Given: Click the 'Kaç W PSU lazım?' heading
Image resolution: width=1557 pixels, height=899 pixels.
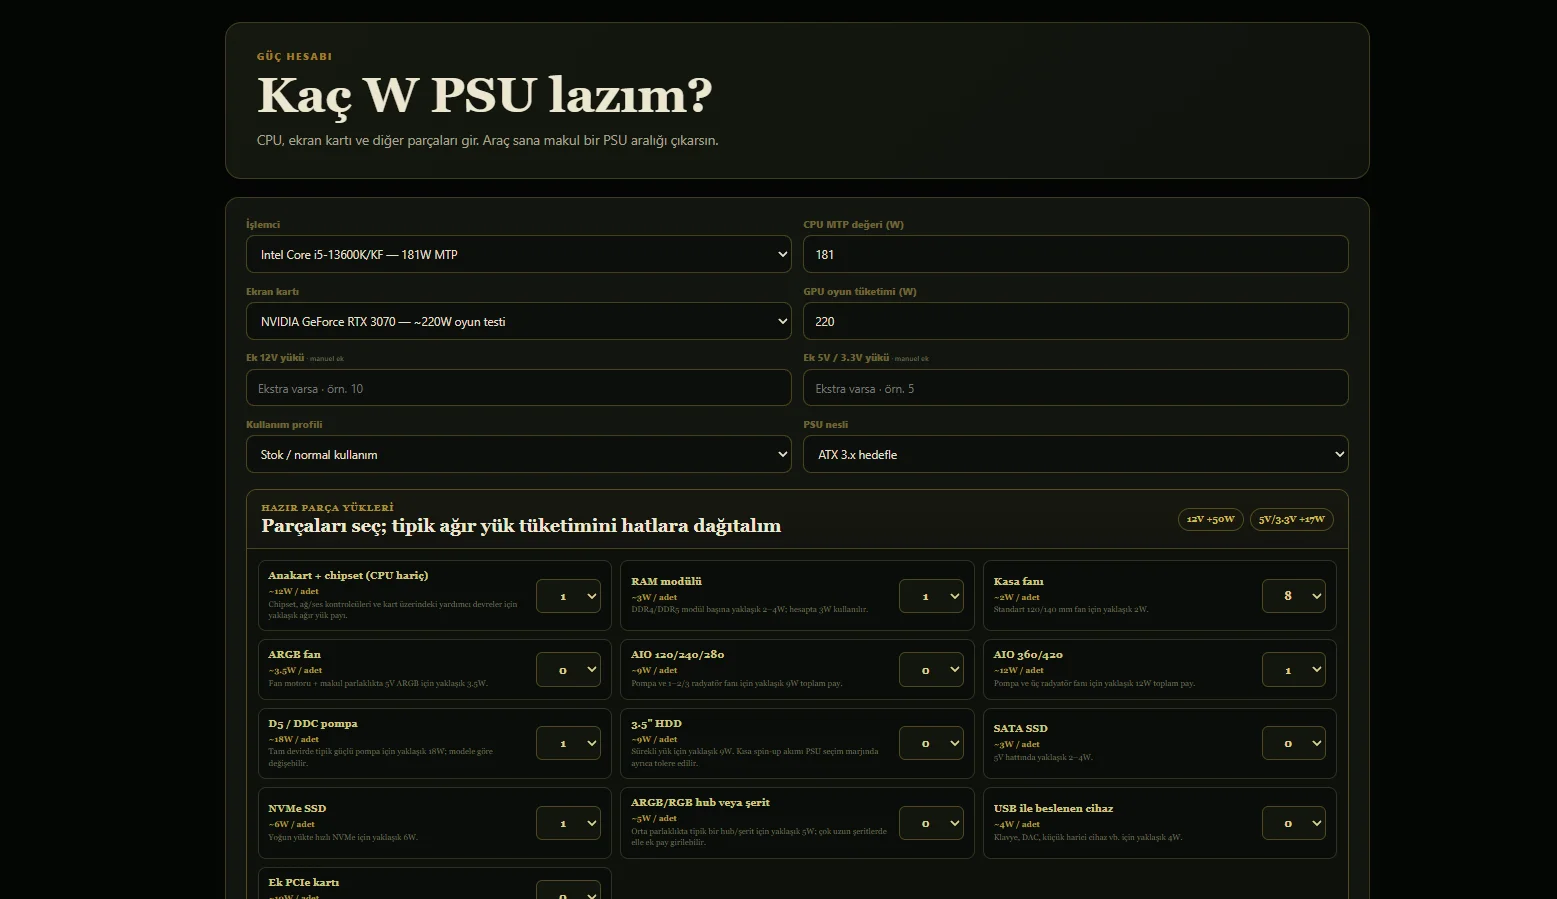Looking at the screenshot, I should coord(485,96).
